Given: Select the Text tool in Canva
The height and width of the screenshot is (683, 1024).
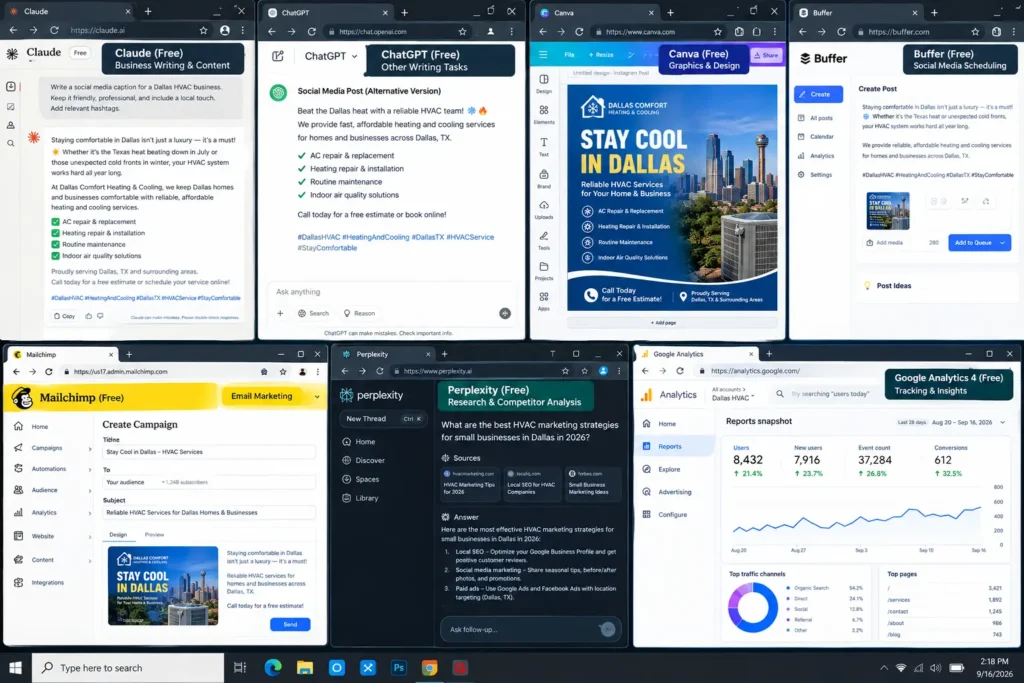Looking at the screenshot, I should pos(544,146).
